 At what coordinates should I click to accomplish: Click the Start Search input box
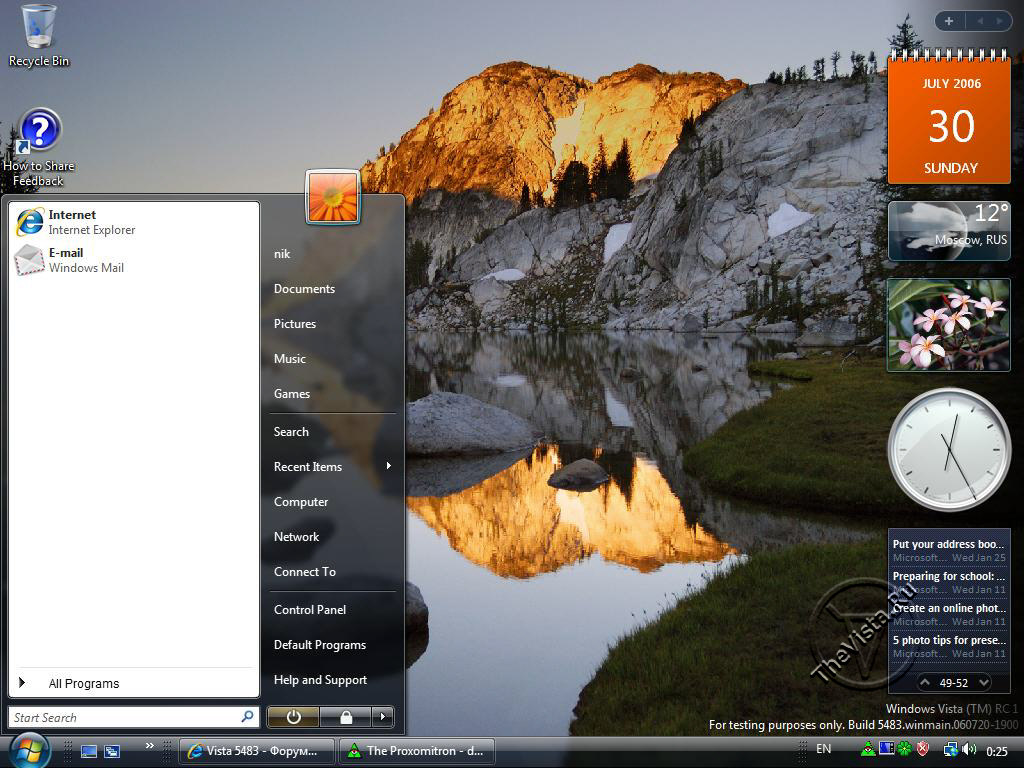pyautogui.click(x=124, y=717)
